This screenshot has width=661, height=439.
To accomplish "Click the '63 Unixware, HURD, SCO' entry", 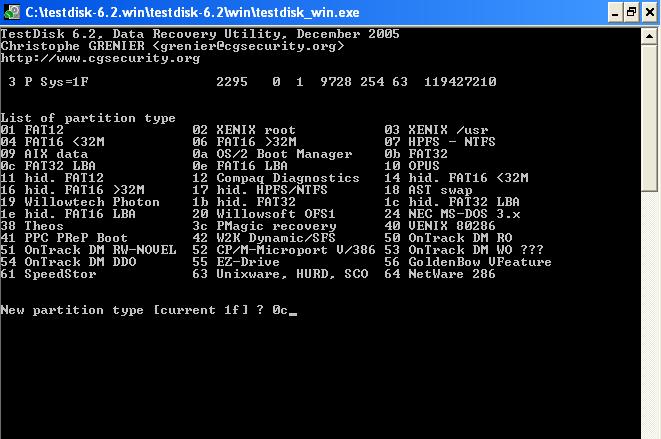I will tap(280, 274).
